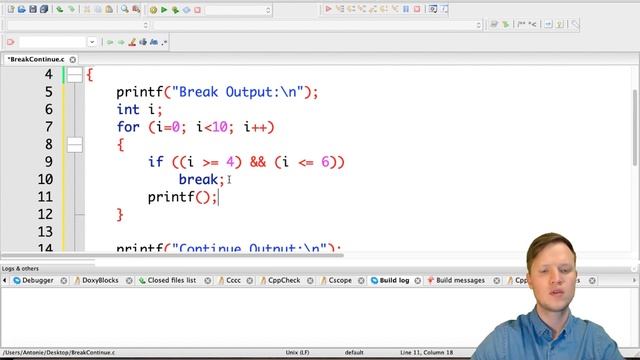Click the Save all files icon
The image size is (640, 360).
coord(44,9)
